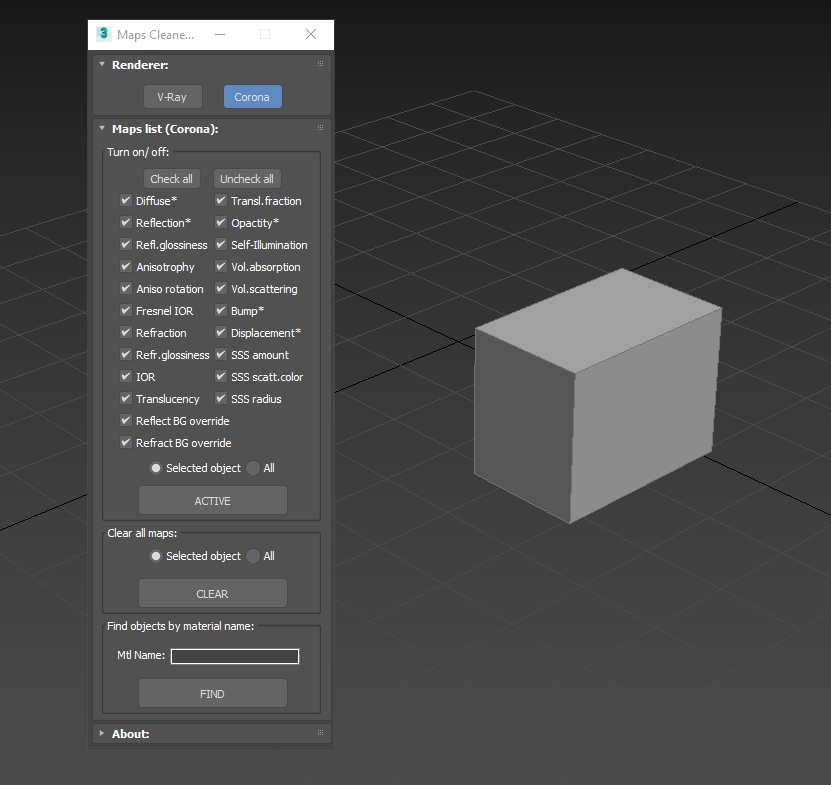Toggle the Self-Illumination checkbox
The height and width of the screenshot is (785, 831).
pos(220,244)
